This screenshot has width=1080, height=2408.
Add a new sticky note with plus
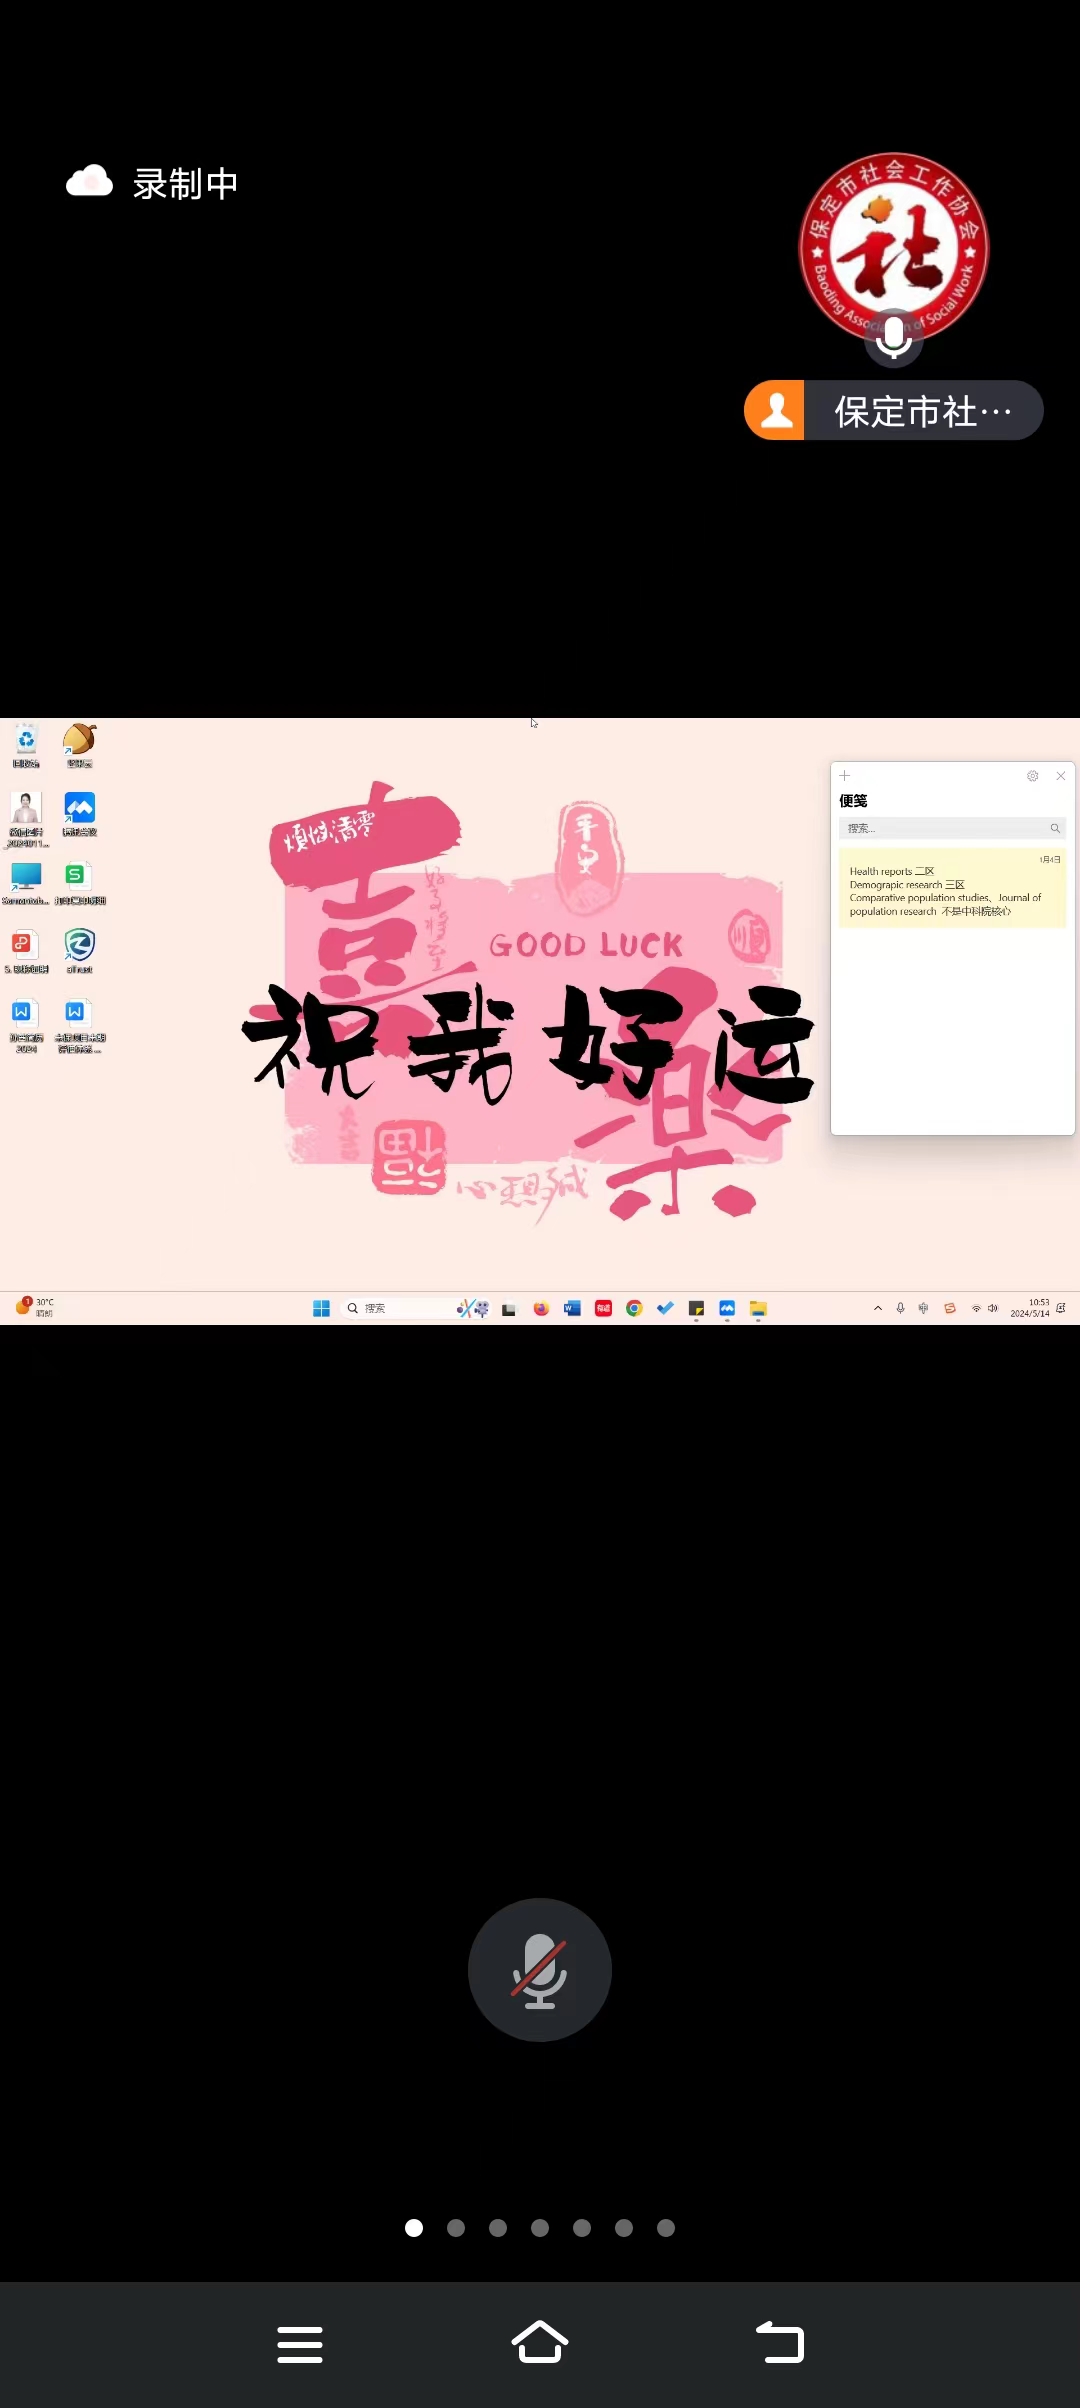[845, 776]
